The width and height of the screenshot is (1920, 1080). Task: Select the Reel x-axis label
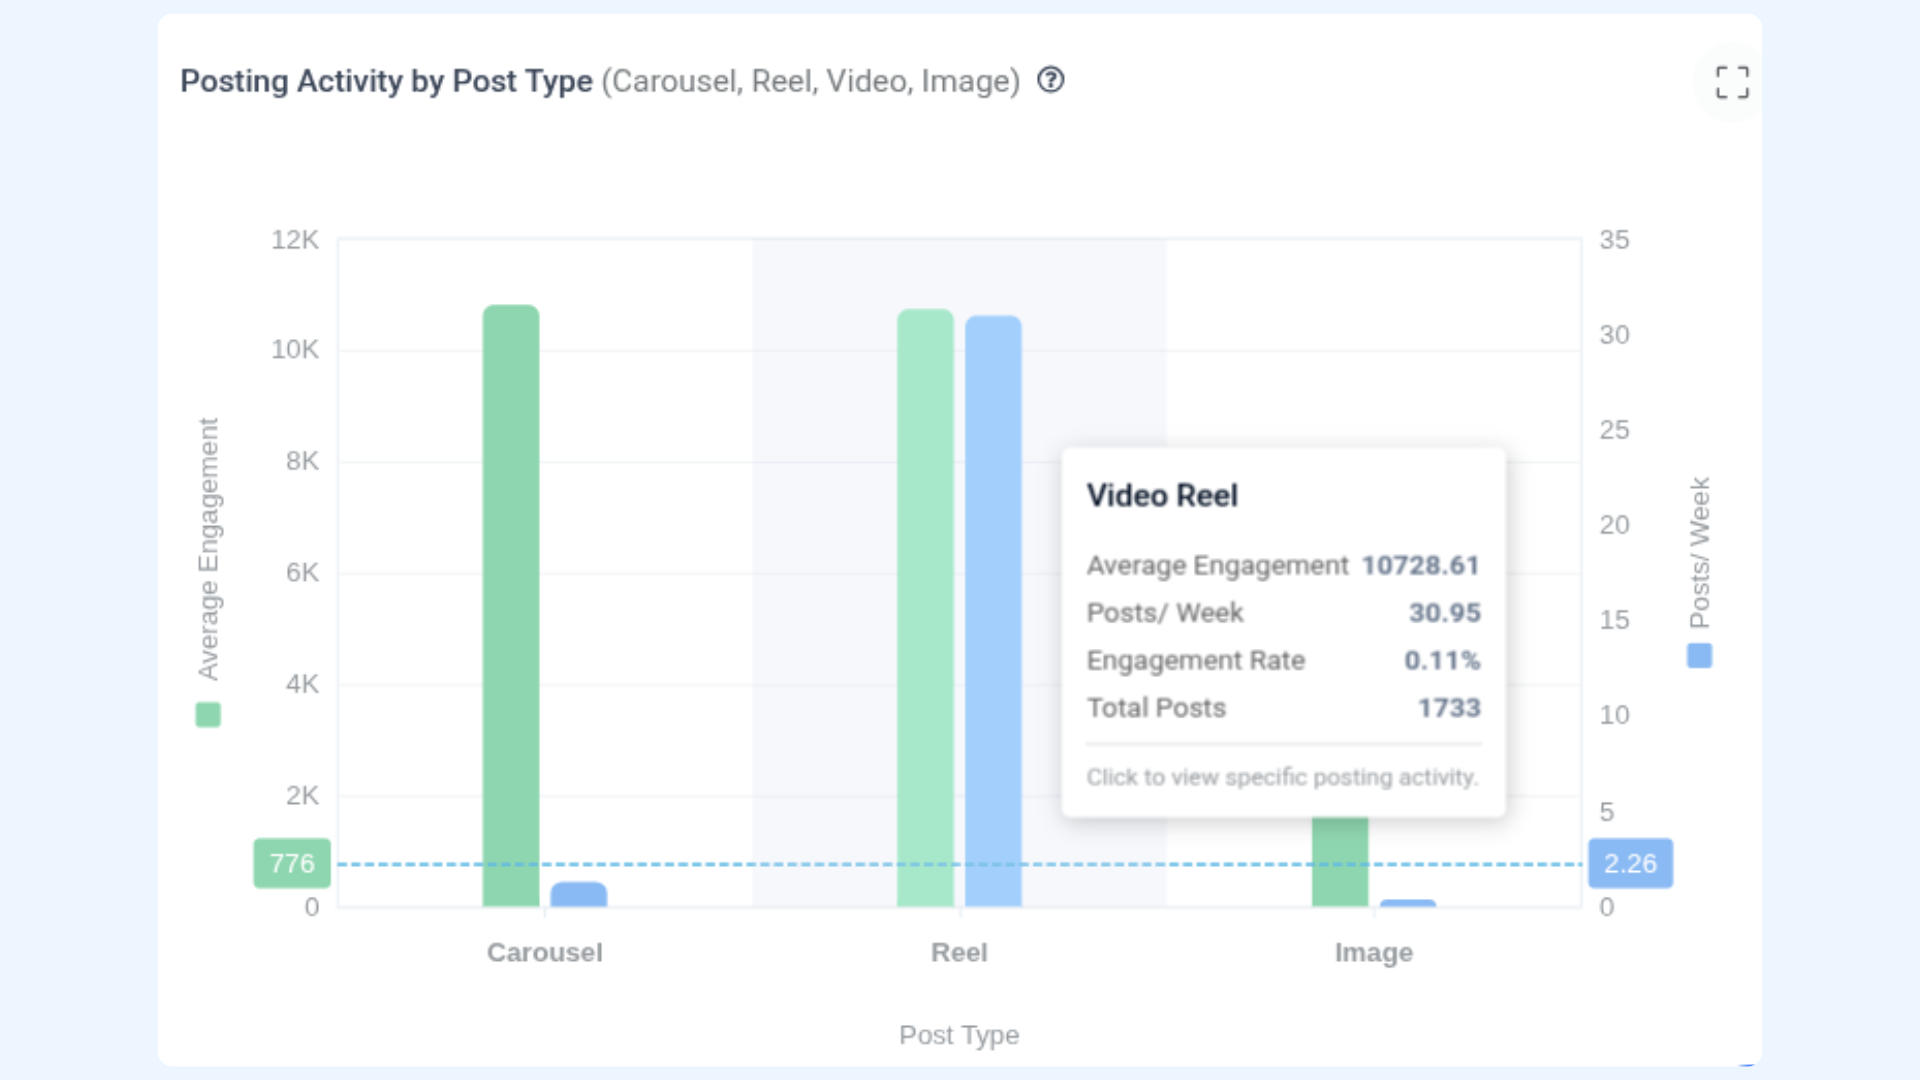click(959, 952)
